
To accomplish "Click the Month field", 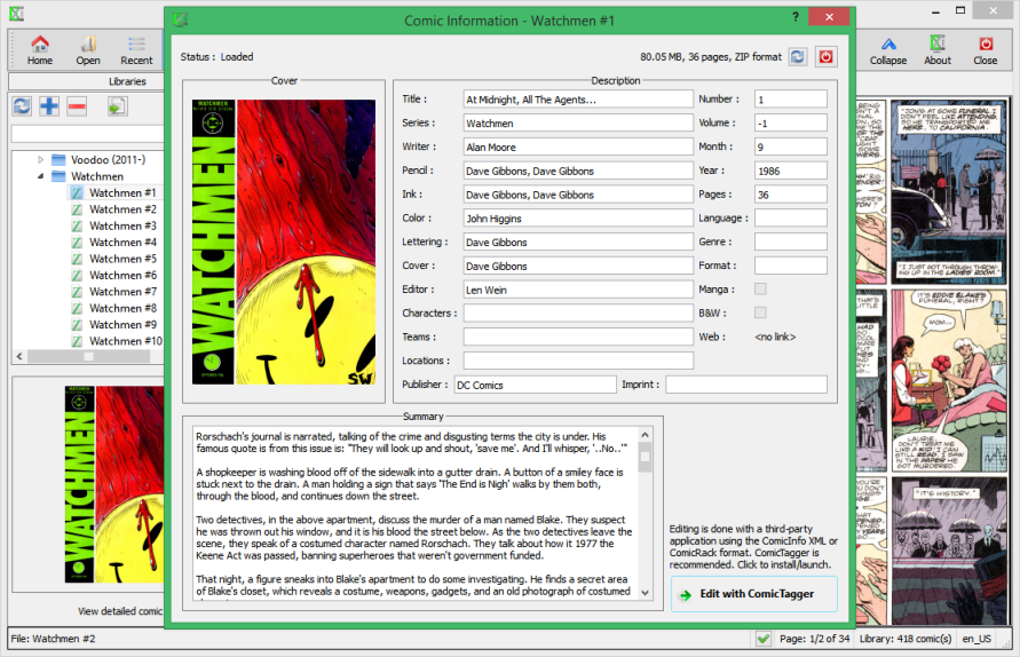I will (790, 147).
